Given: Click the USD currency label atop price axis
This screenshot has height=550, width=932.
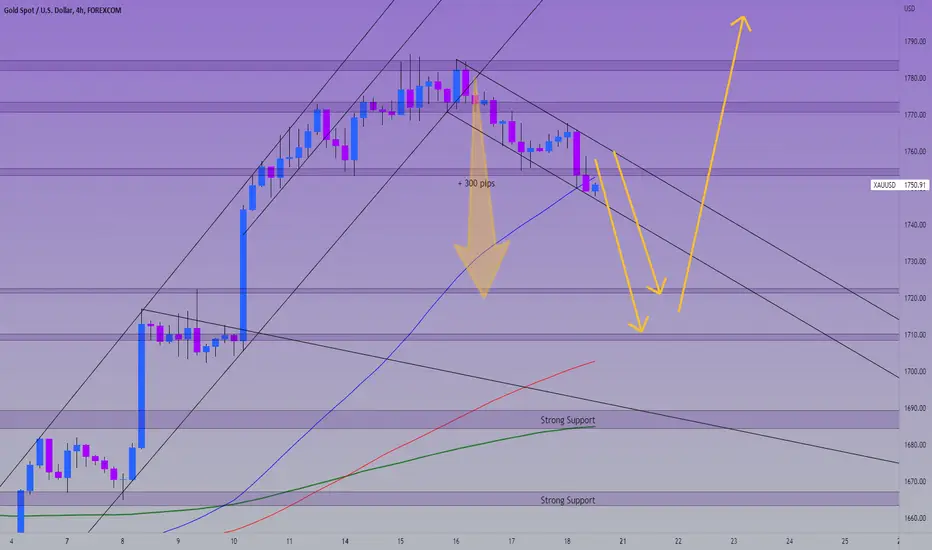Looking at the screenshot, I should click(909, 8).
